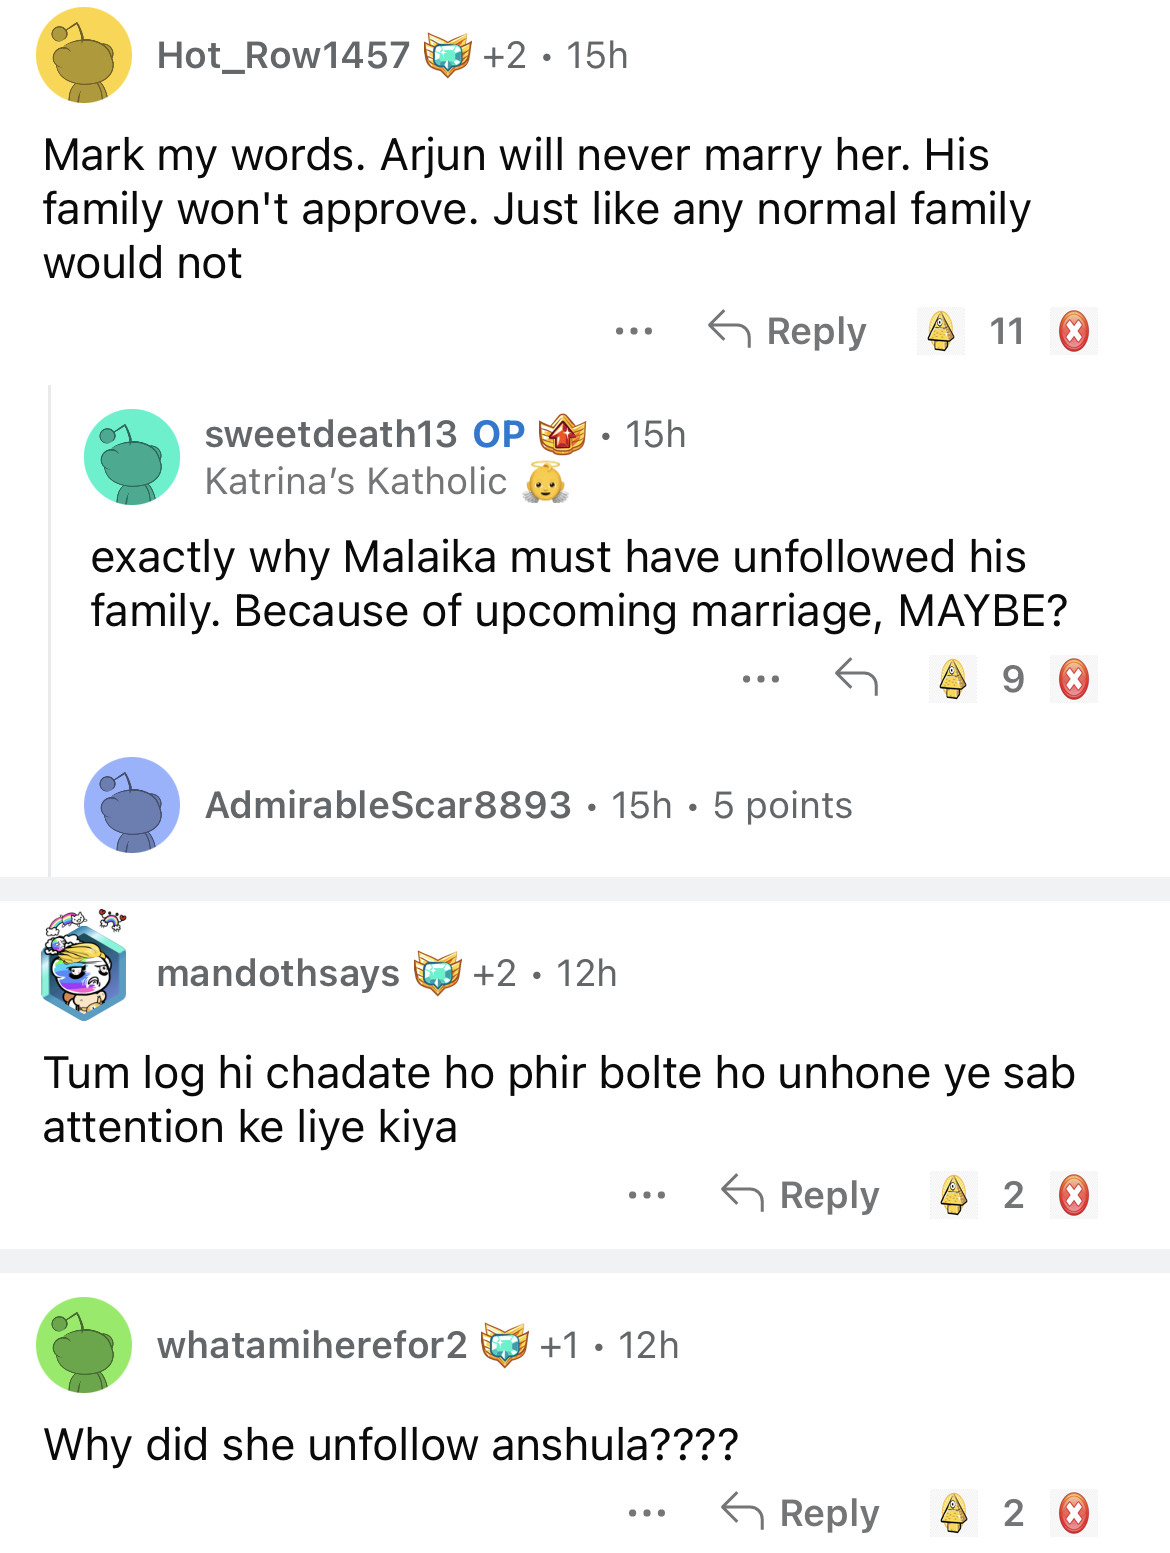The width and height of the screenshot is (1170, 1553).
Task: Expand collapsed AdmirableScar8893 comment
Action: 528,805
